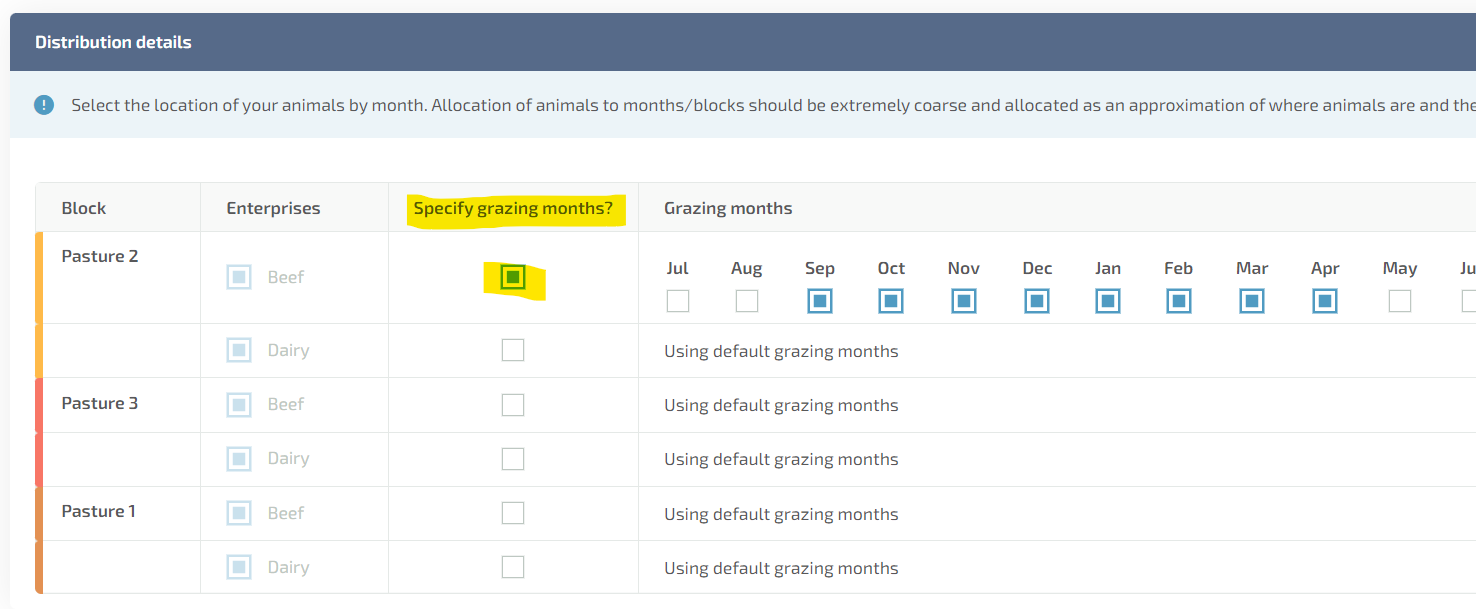Uncheck the Oct grazing month box

891,301
